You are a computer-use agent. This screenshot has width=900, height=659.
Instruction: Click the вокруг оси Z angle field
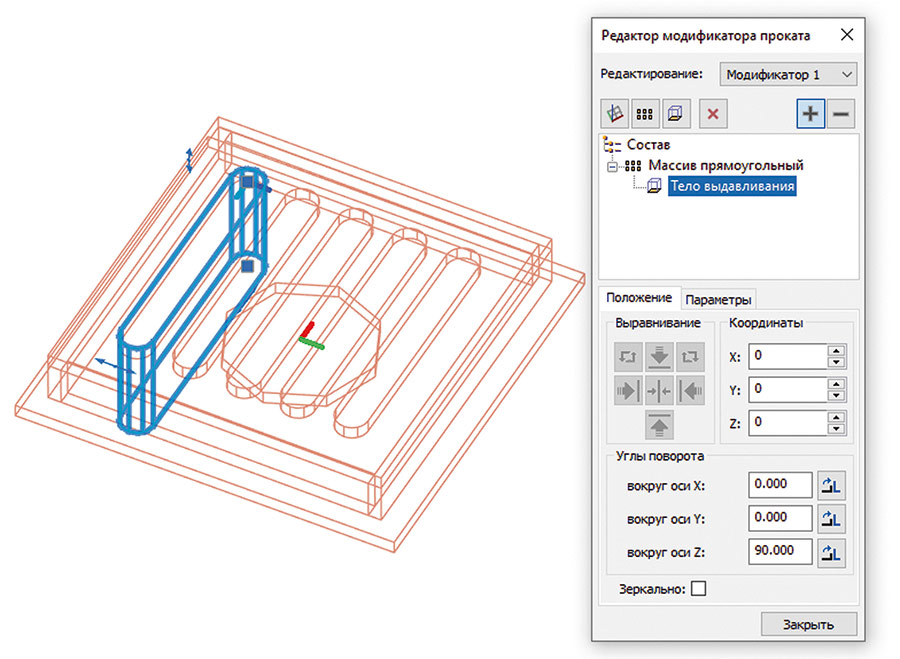(780, 551)
